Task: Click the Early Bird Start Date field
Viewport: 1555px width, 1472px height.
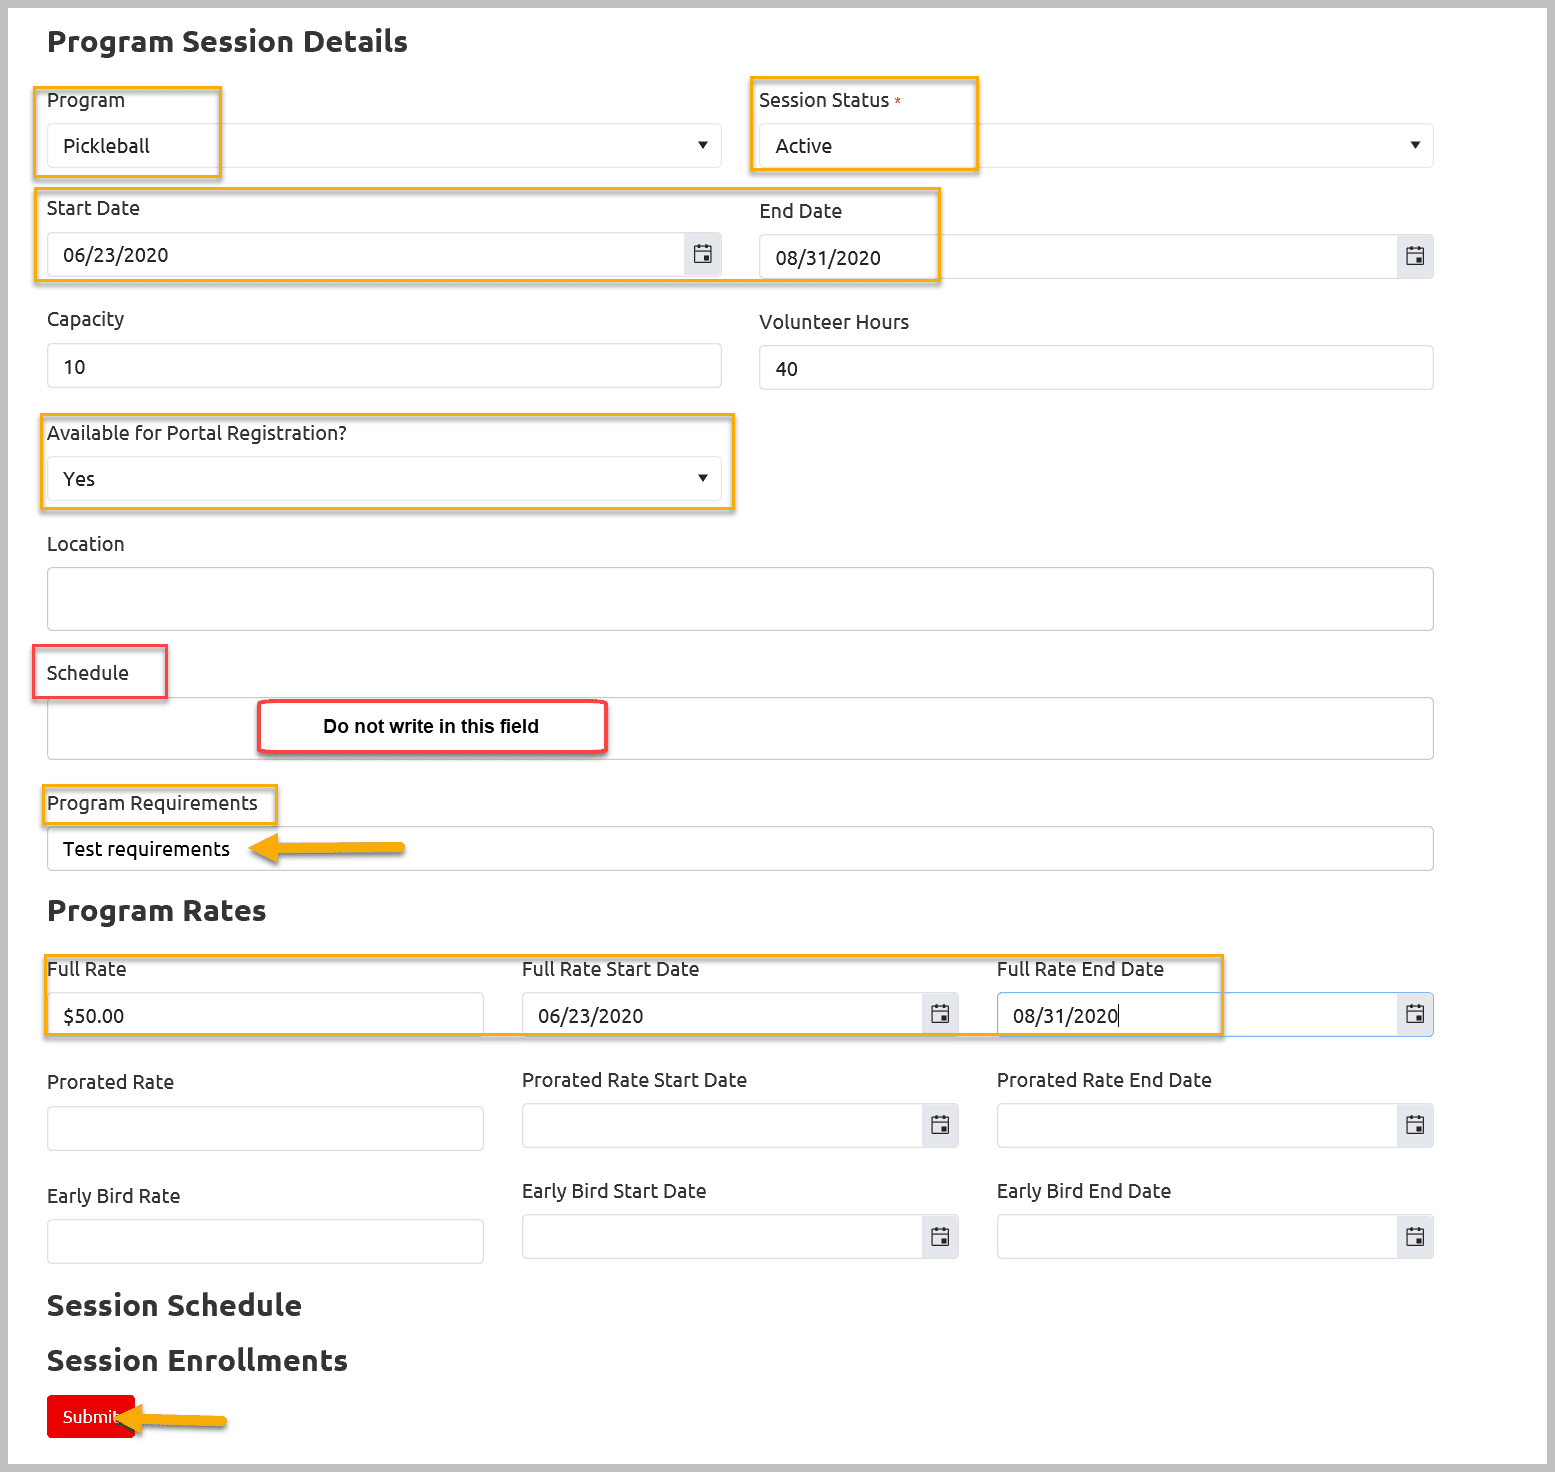Action: pos(722,1237)
